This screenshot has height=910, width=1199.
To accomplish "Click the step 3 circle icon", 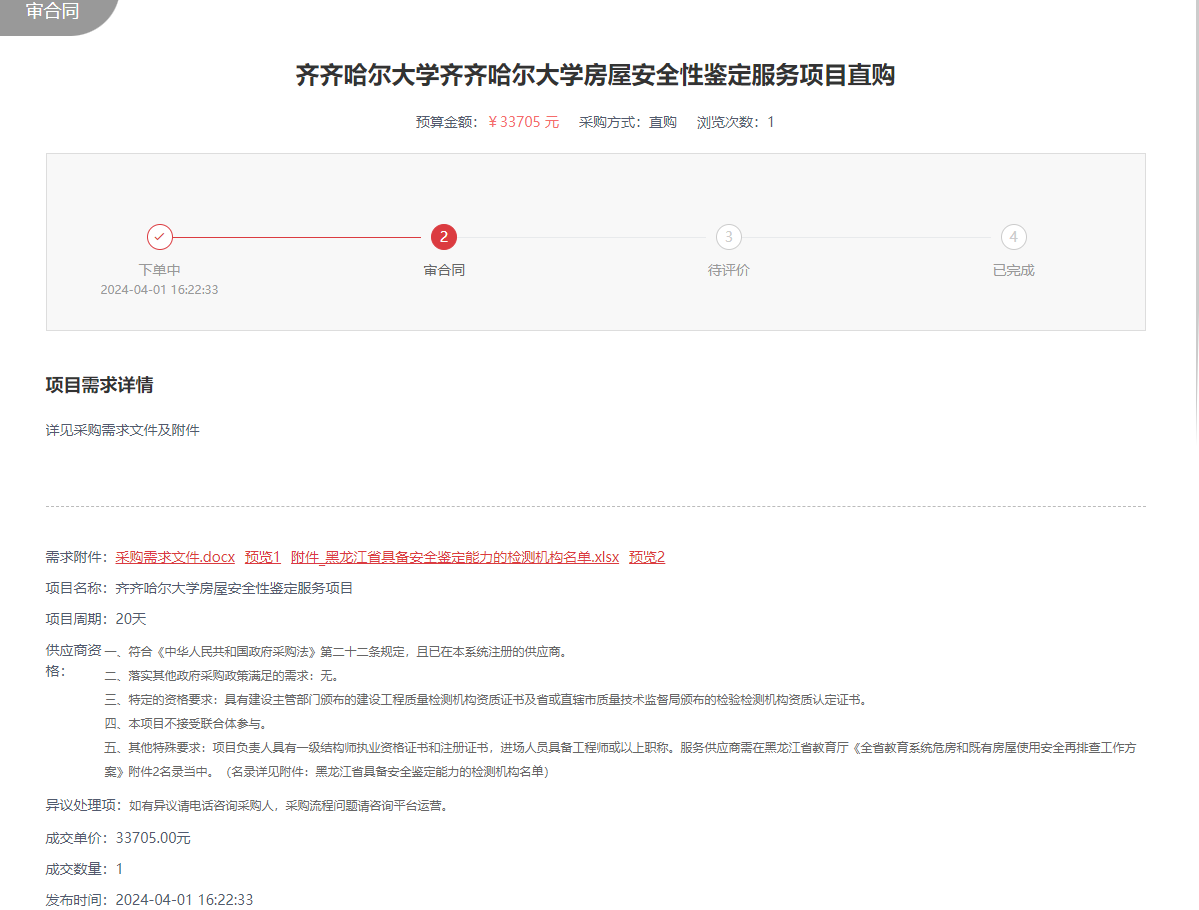I will pos(729,237).
